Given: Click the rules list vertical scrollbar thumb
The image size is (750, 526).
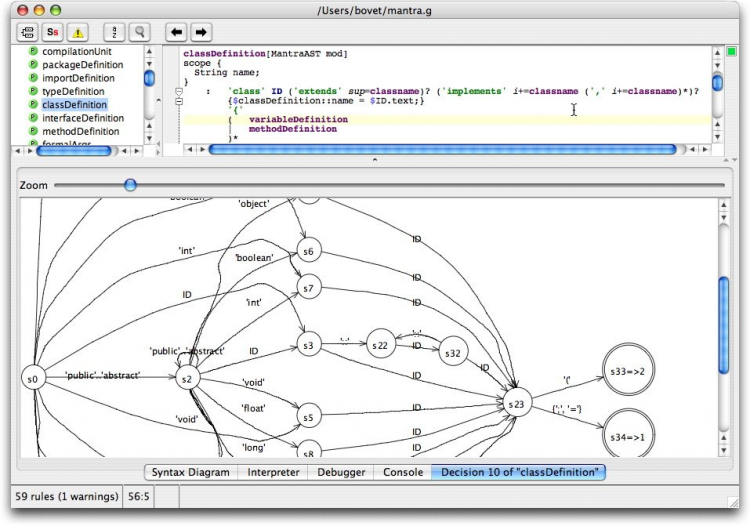Looking at the screenshot, I should [149, 78].
